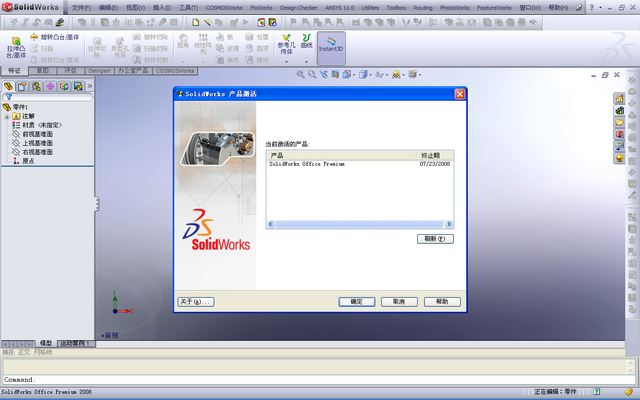Click the Revolved Boss/Base (旋转凸台/基体) tool
This screenshot has height=400, width=640.
point(55,37)
